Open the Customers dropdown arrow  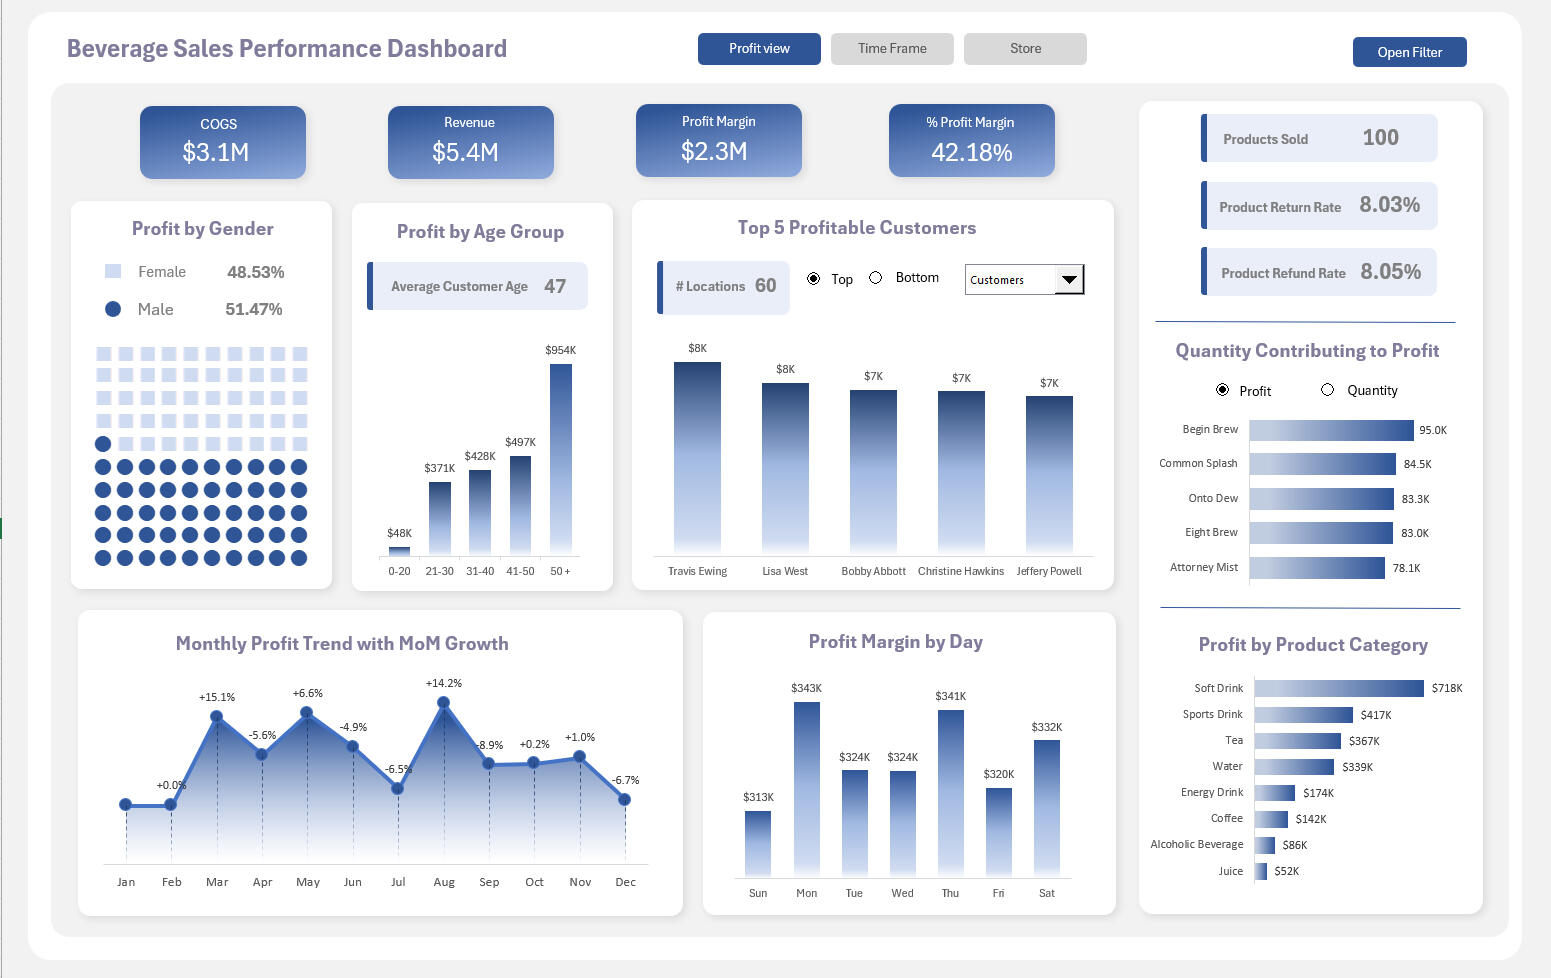(x=1069, y=280)
